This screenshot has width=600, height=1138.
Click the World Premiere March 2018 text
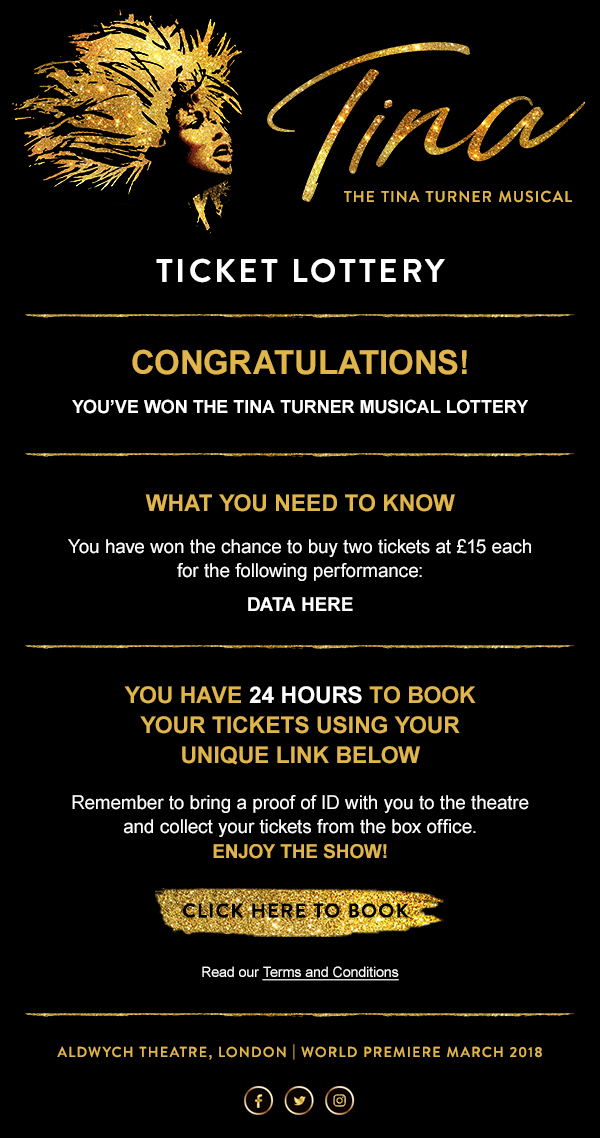tap(421, 1052)
